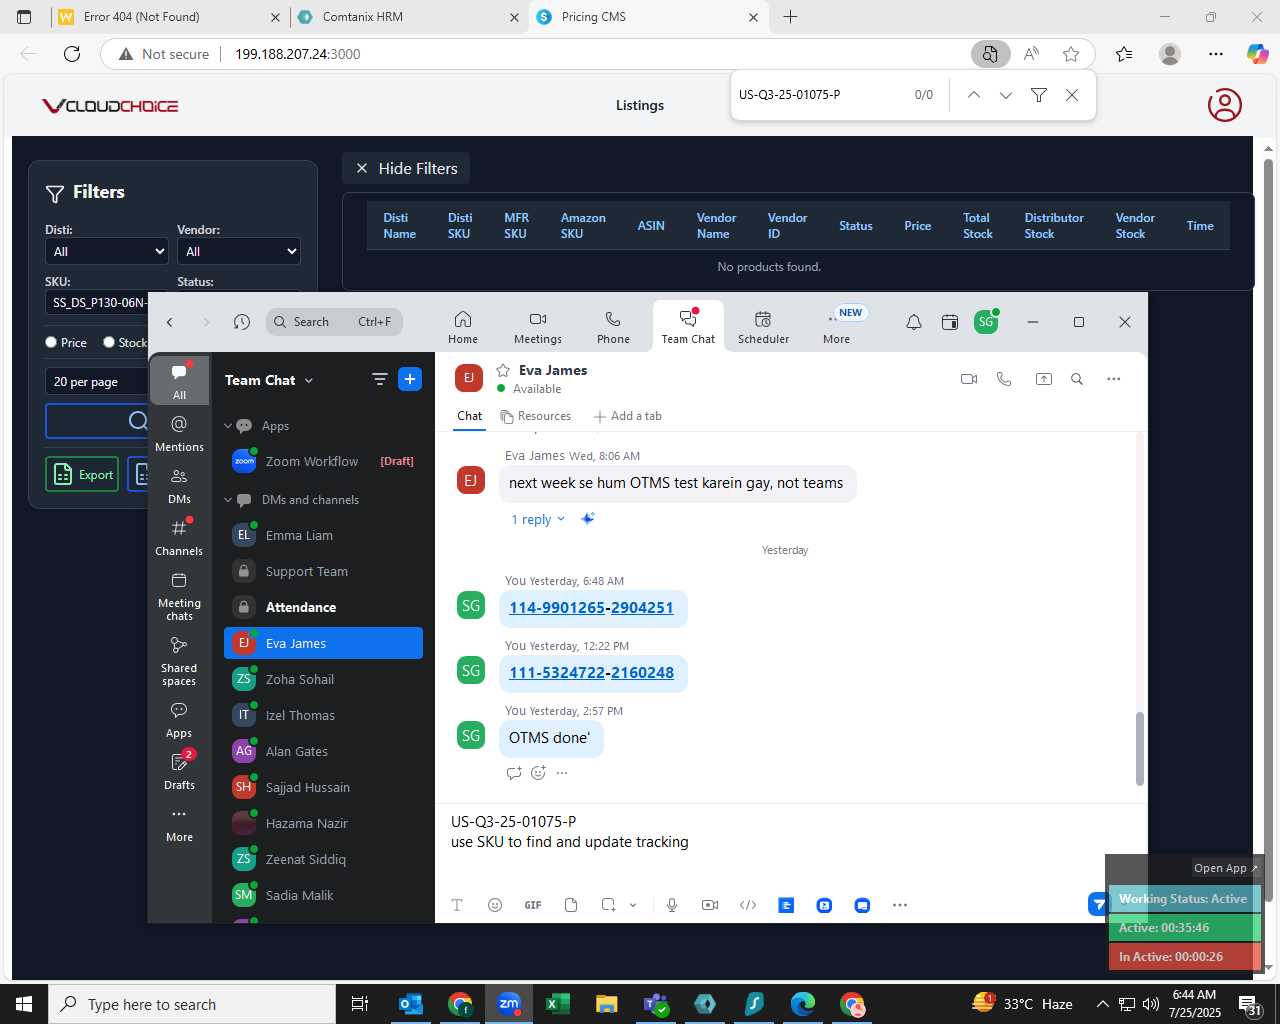
Task: Expand the Team Chat header dropdown
Action: point(309,381)
